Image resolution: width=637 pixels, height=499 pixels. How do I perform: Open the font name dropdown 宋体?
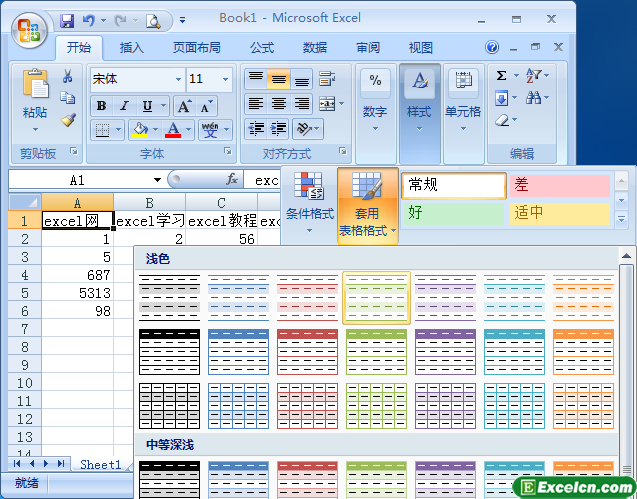[x=178, y=79]
